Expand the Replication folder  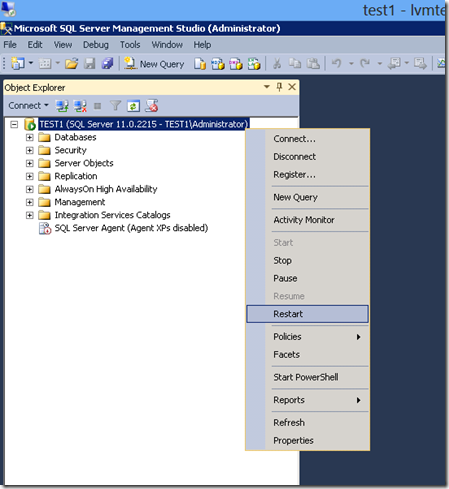pyautogui.click(x=30, y=176)
